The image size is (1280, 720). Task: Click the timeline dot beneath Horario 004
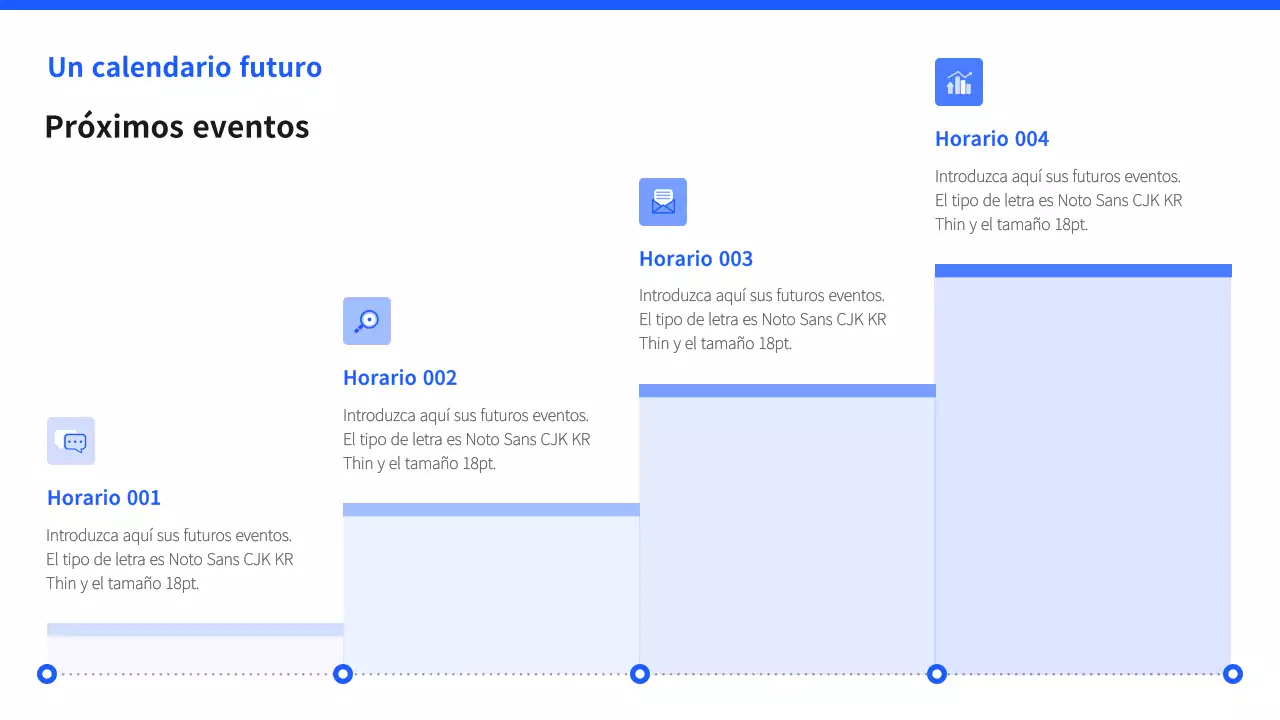click(x=936, y=674)
